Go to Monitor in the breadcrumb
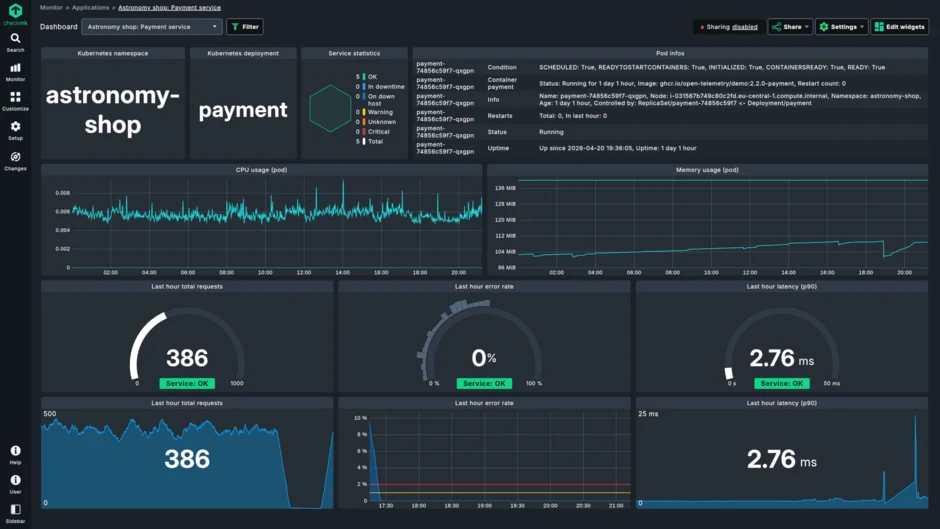Image resolution: width=940 pixels, height=529 pixels. [51, 8]
